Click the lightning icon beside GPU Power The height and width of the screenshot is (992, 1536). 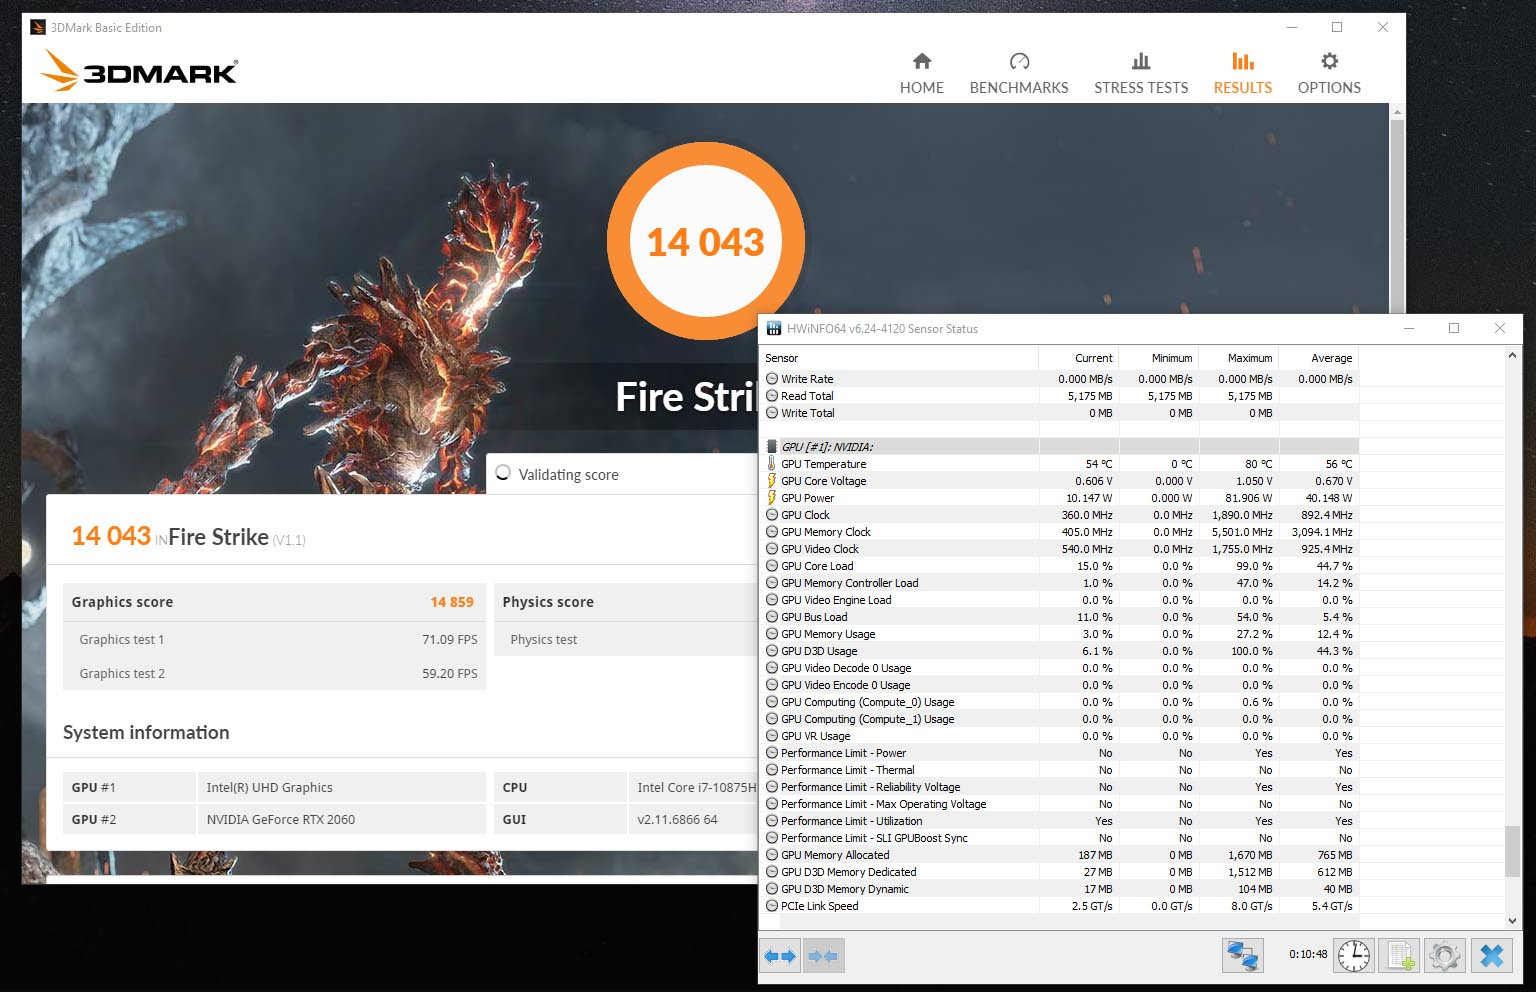point(772,498)
